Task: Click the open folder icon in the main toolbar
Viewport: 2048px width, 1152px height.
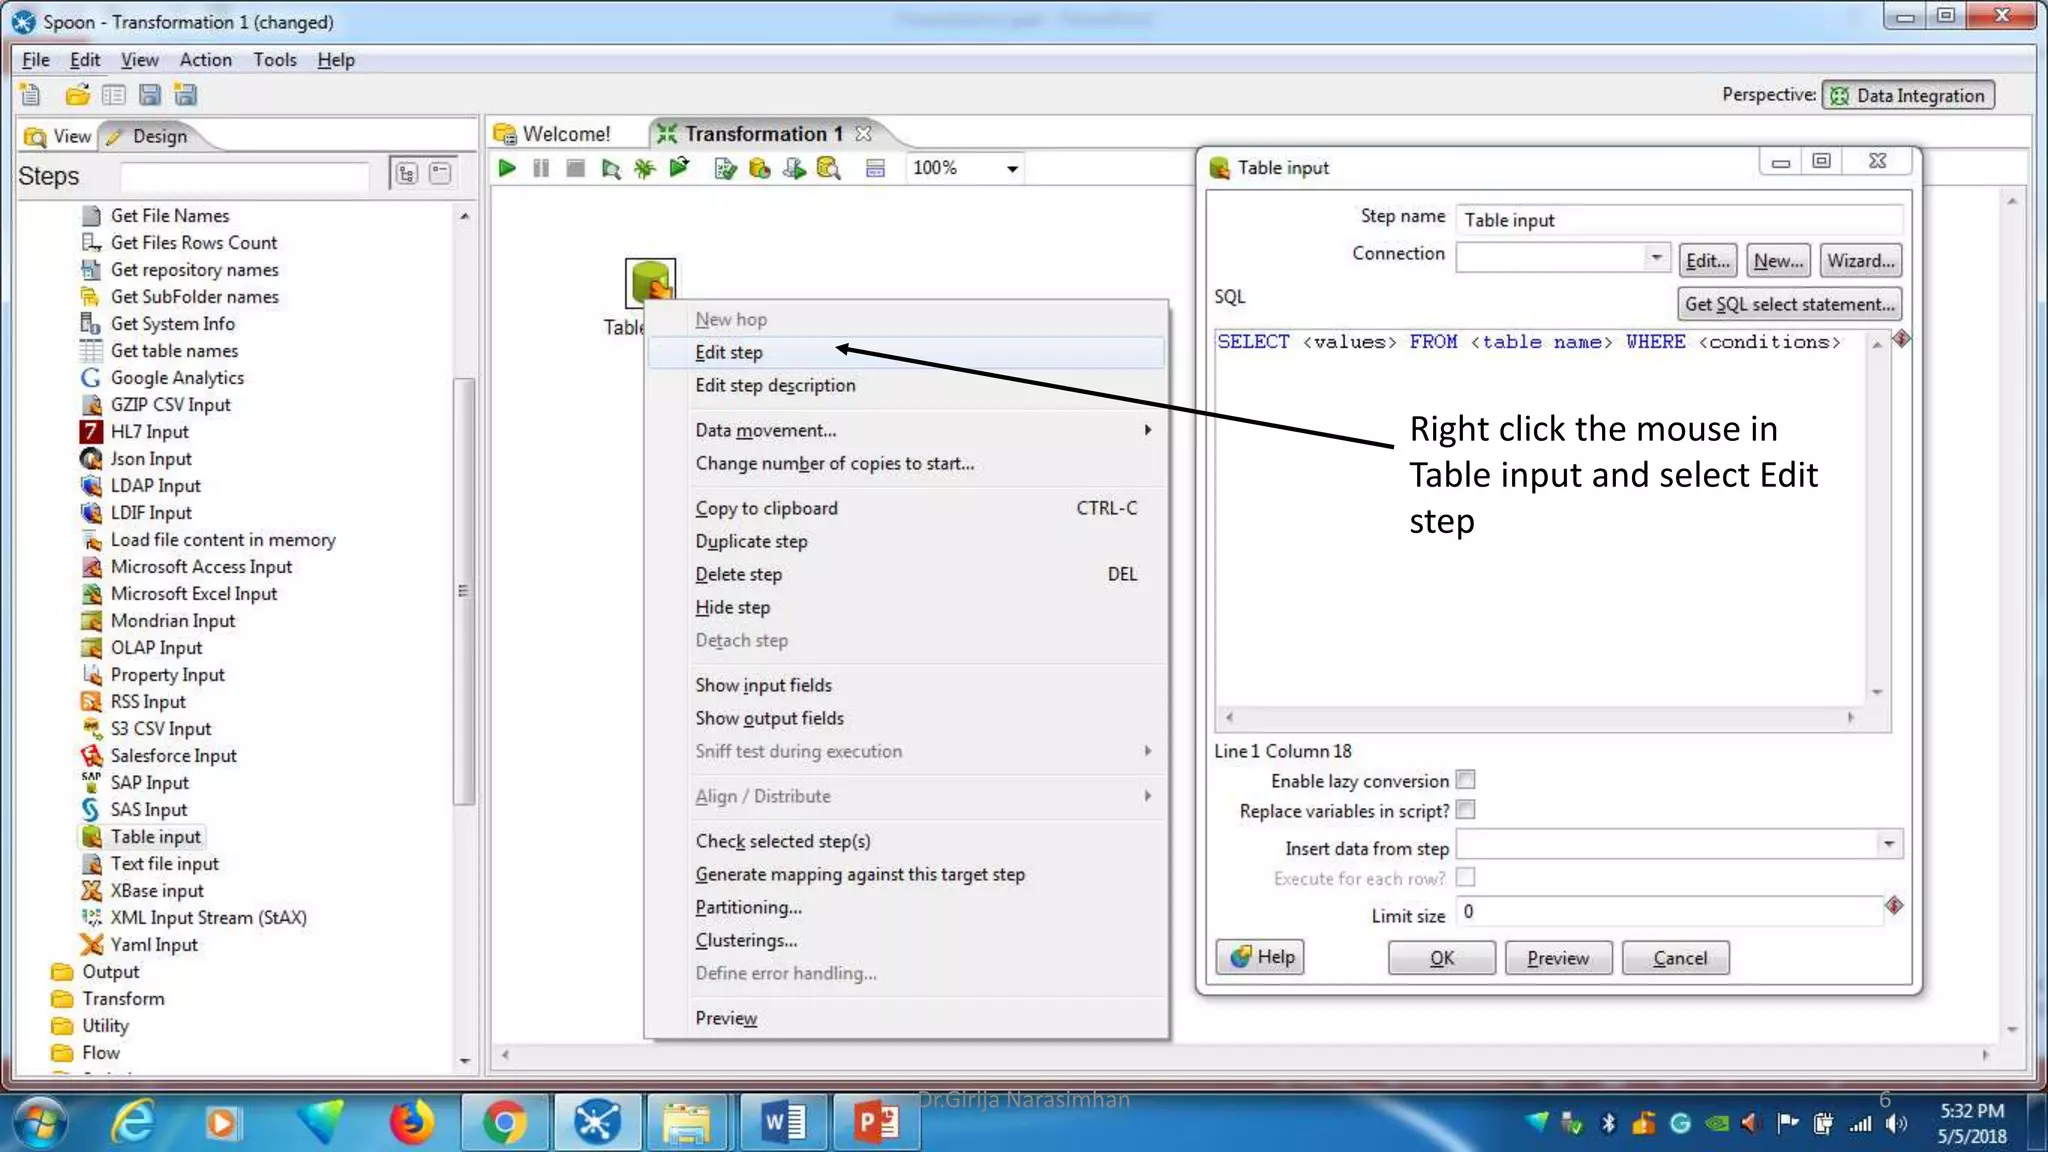Action: pyautogui.click(x=77, y=95)
